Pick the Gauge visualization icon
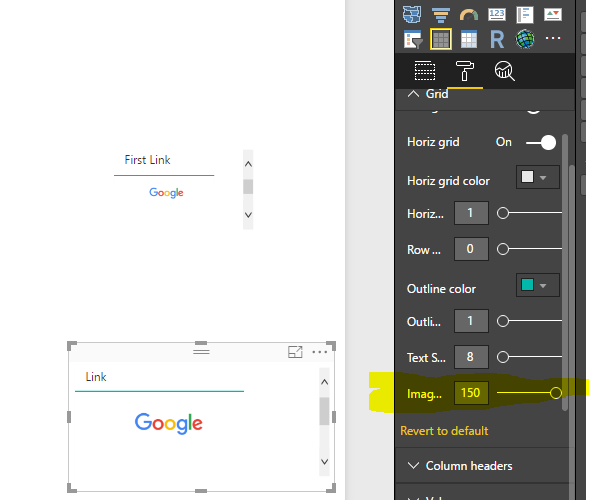 click(x=469, y=15)
